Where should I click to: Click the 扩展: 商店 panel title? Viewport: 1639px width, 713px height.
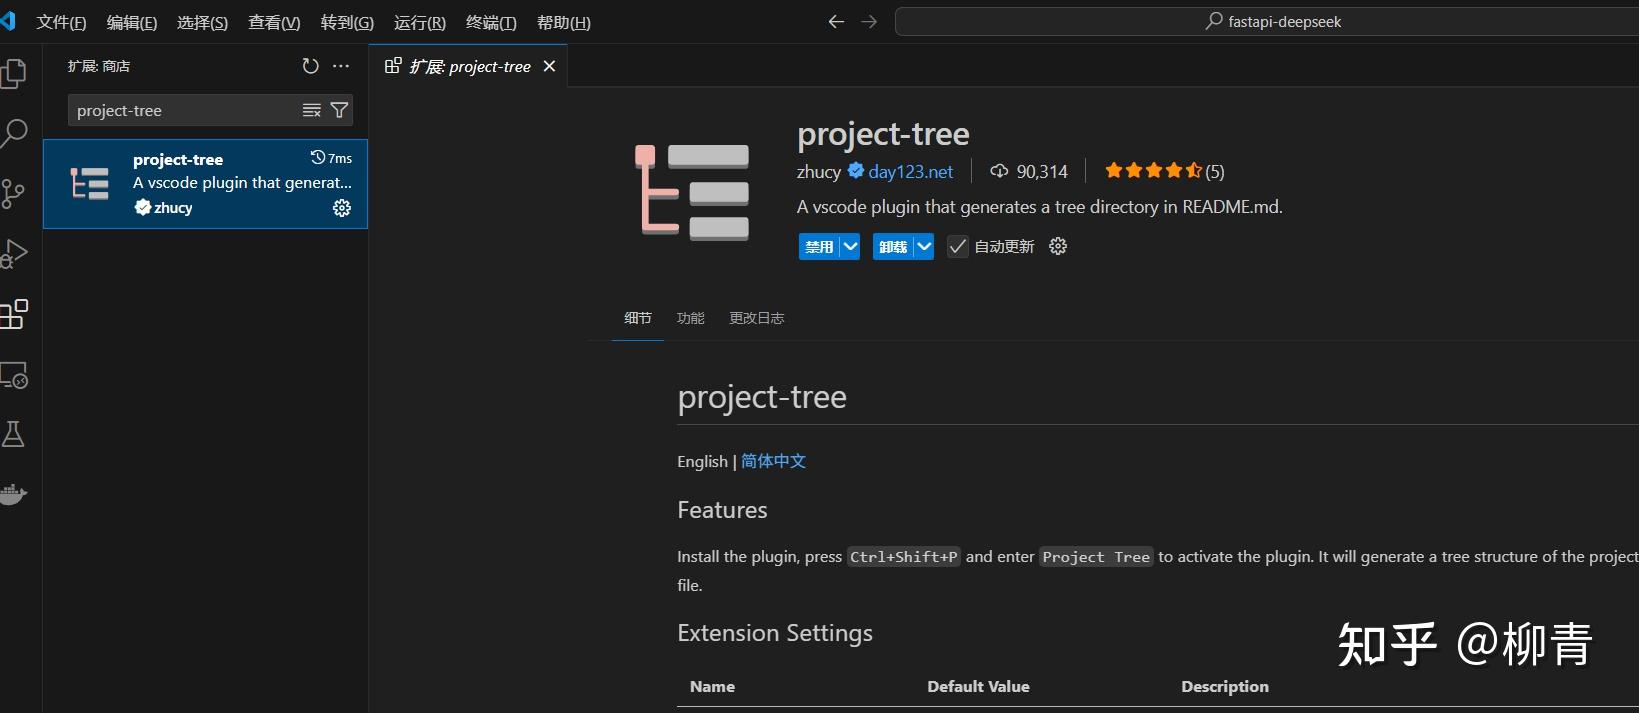[x=99, y=66]
